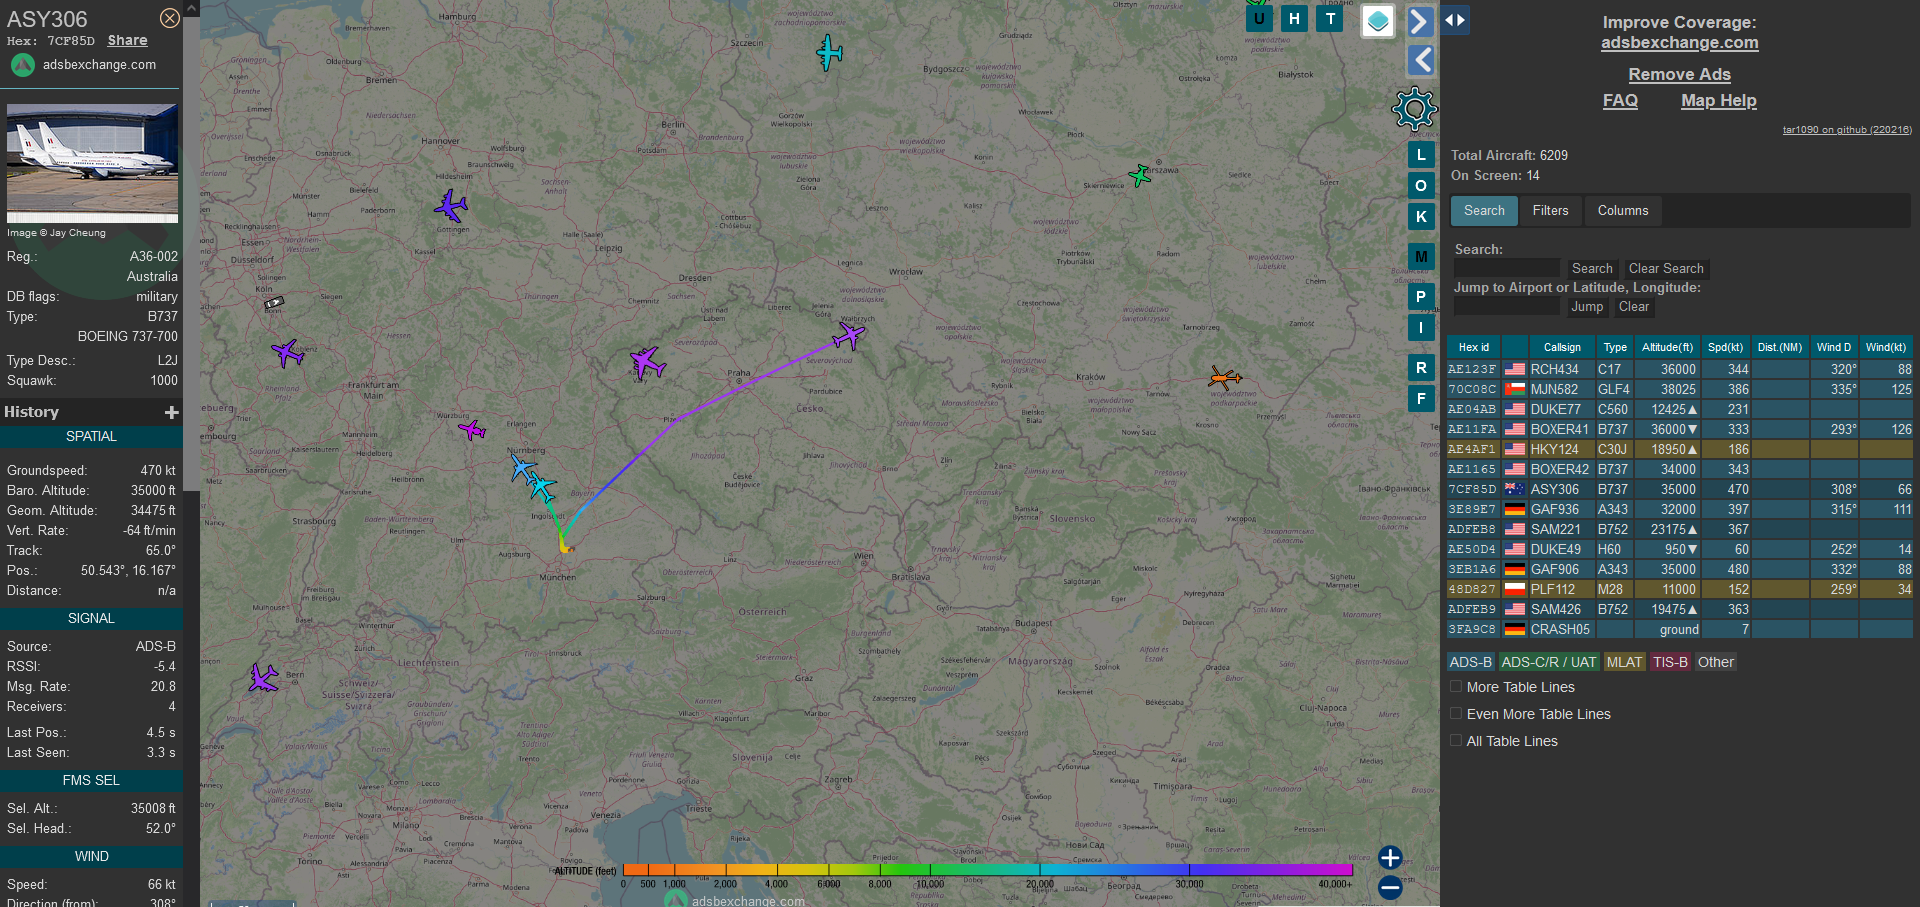Select the cyan aircraft near Szczecin
The width and height of the screenshot is (1920, 907).
tap(829, 52)
